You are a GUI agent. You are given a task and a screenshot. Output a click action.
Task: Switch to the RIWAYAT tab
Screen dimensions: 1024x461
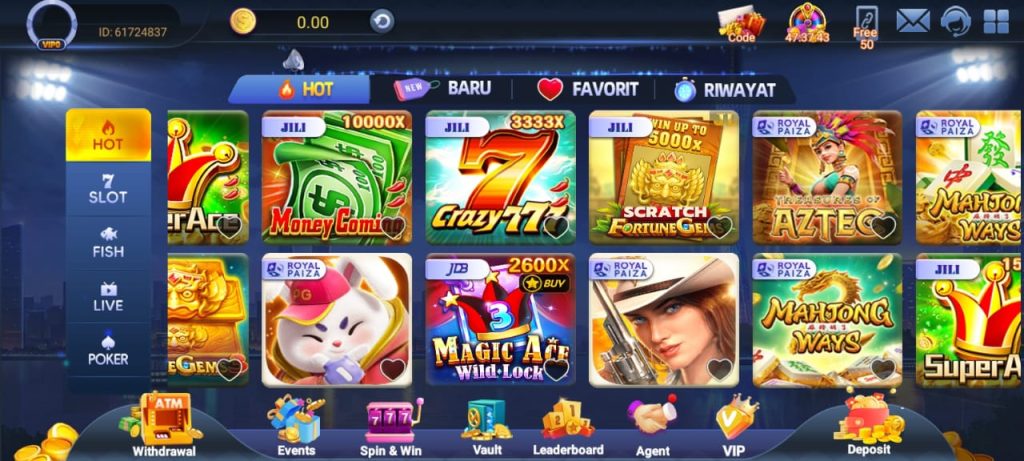point(725,89)
